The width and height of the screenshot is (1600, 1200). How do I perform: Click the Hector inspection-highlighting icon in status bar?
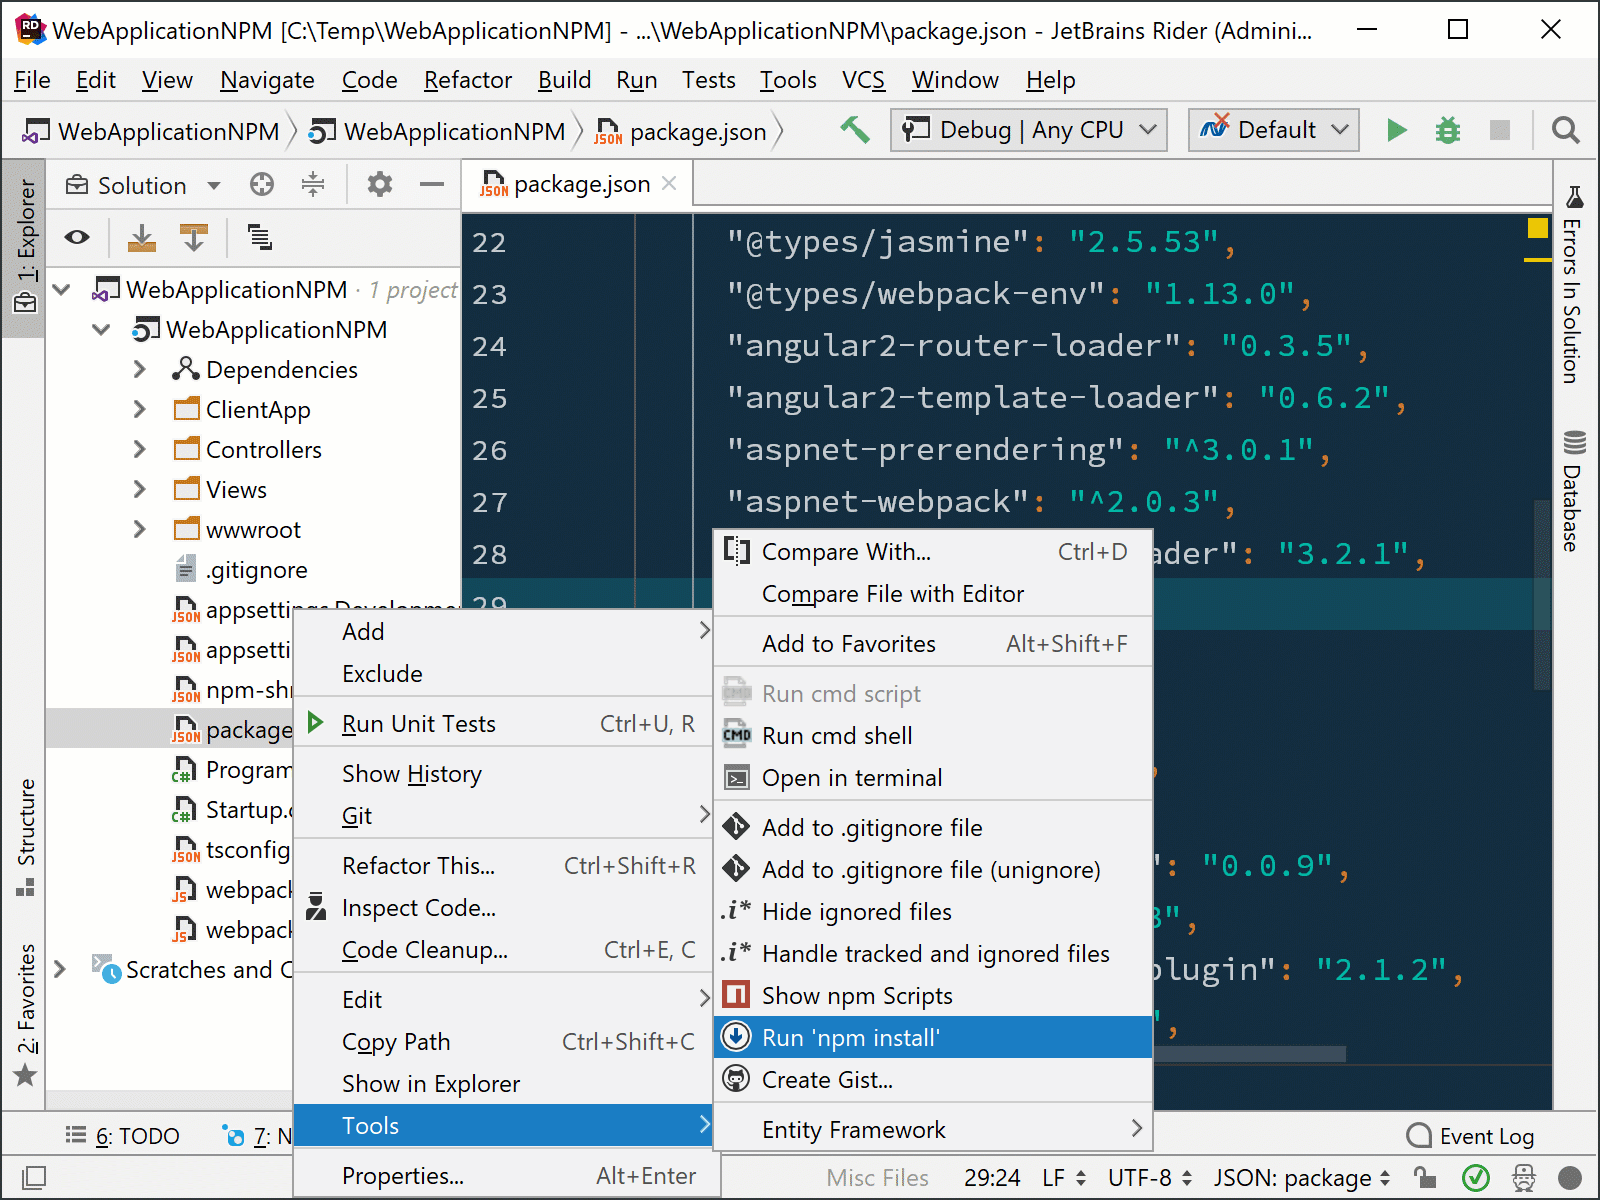(1523, 1178)
